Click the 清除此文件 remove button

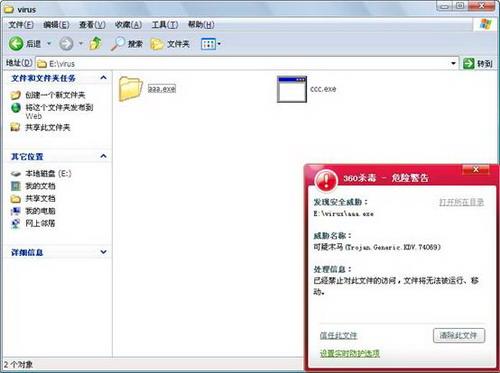click(459, 335)
